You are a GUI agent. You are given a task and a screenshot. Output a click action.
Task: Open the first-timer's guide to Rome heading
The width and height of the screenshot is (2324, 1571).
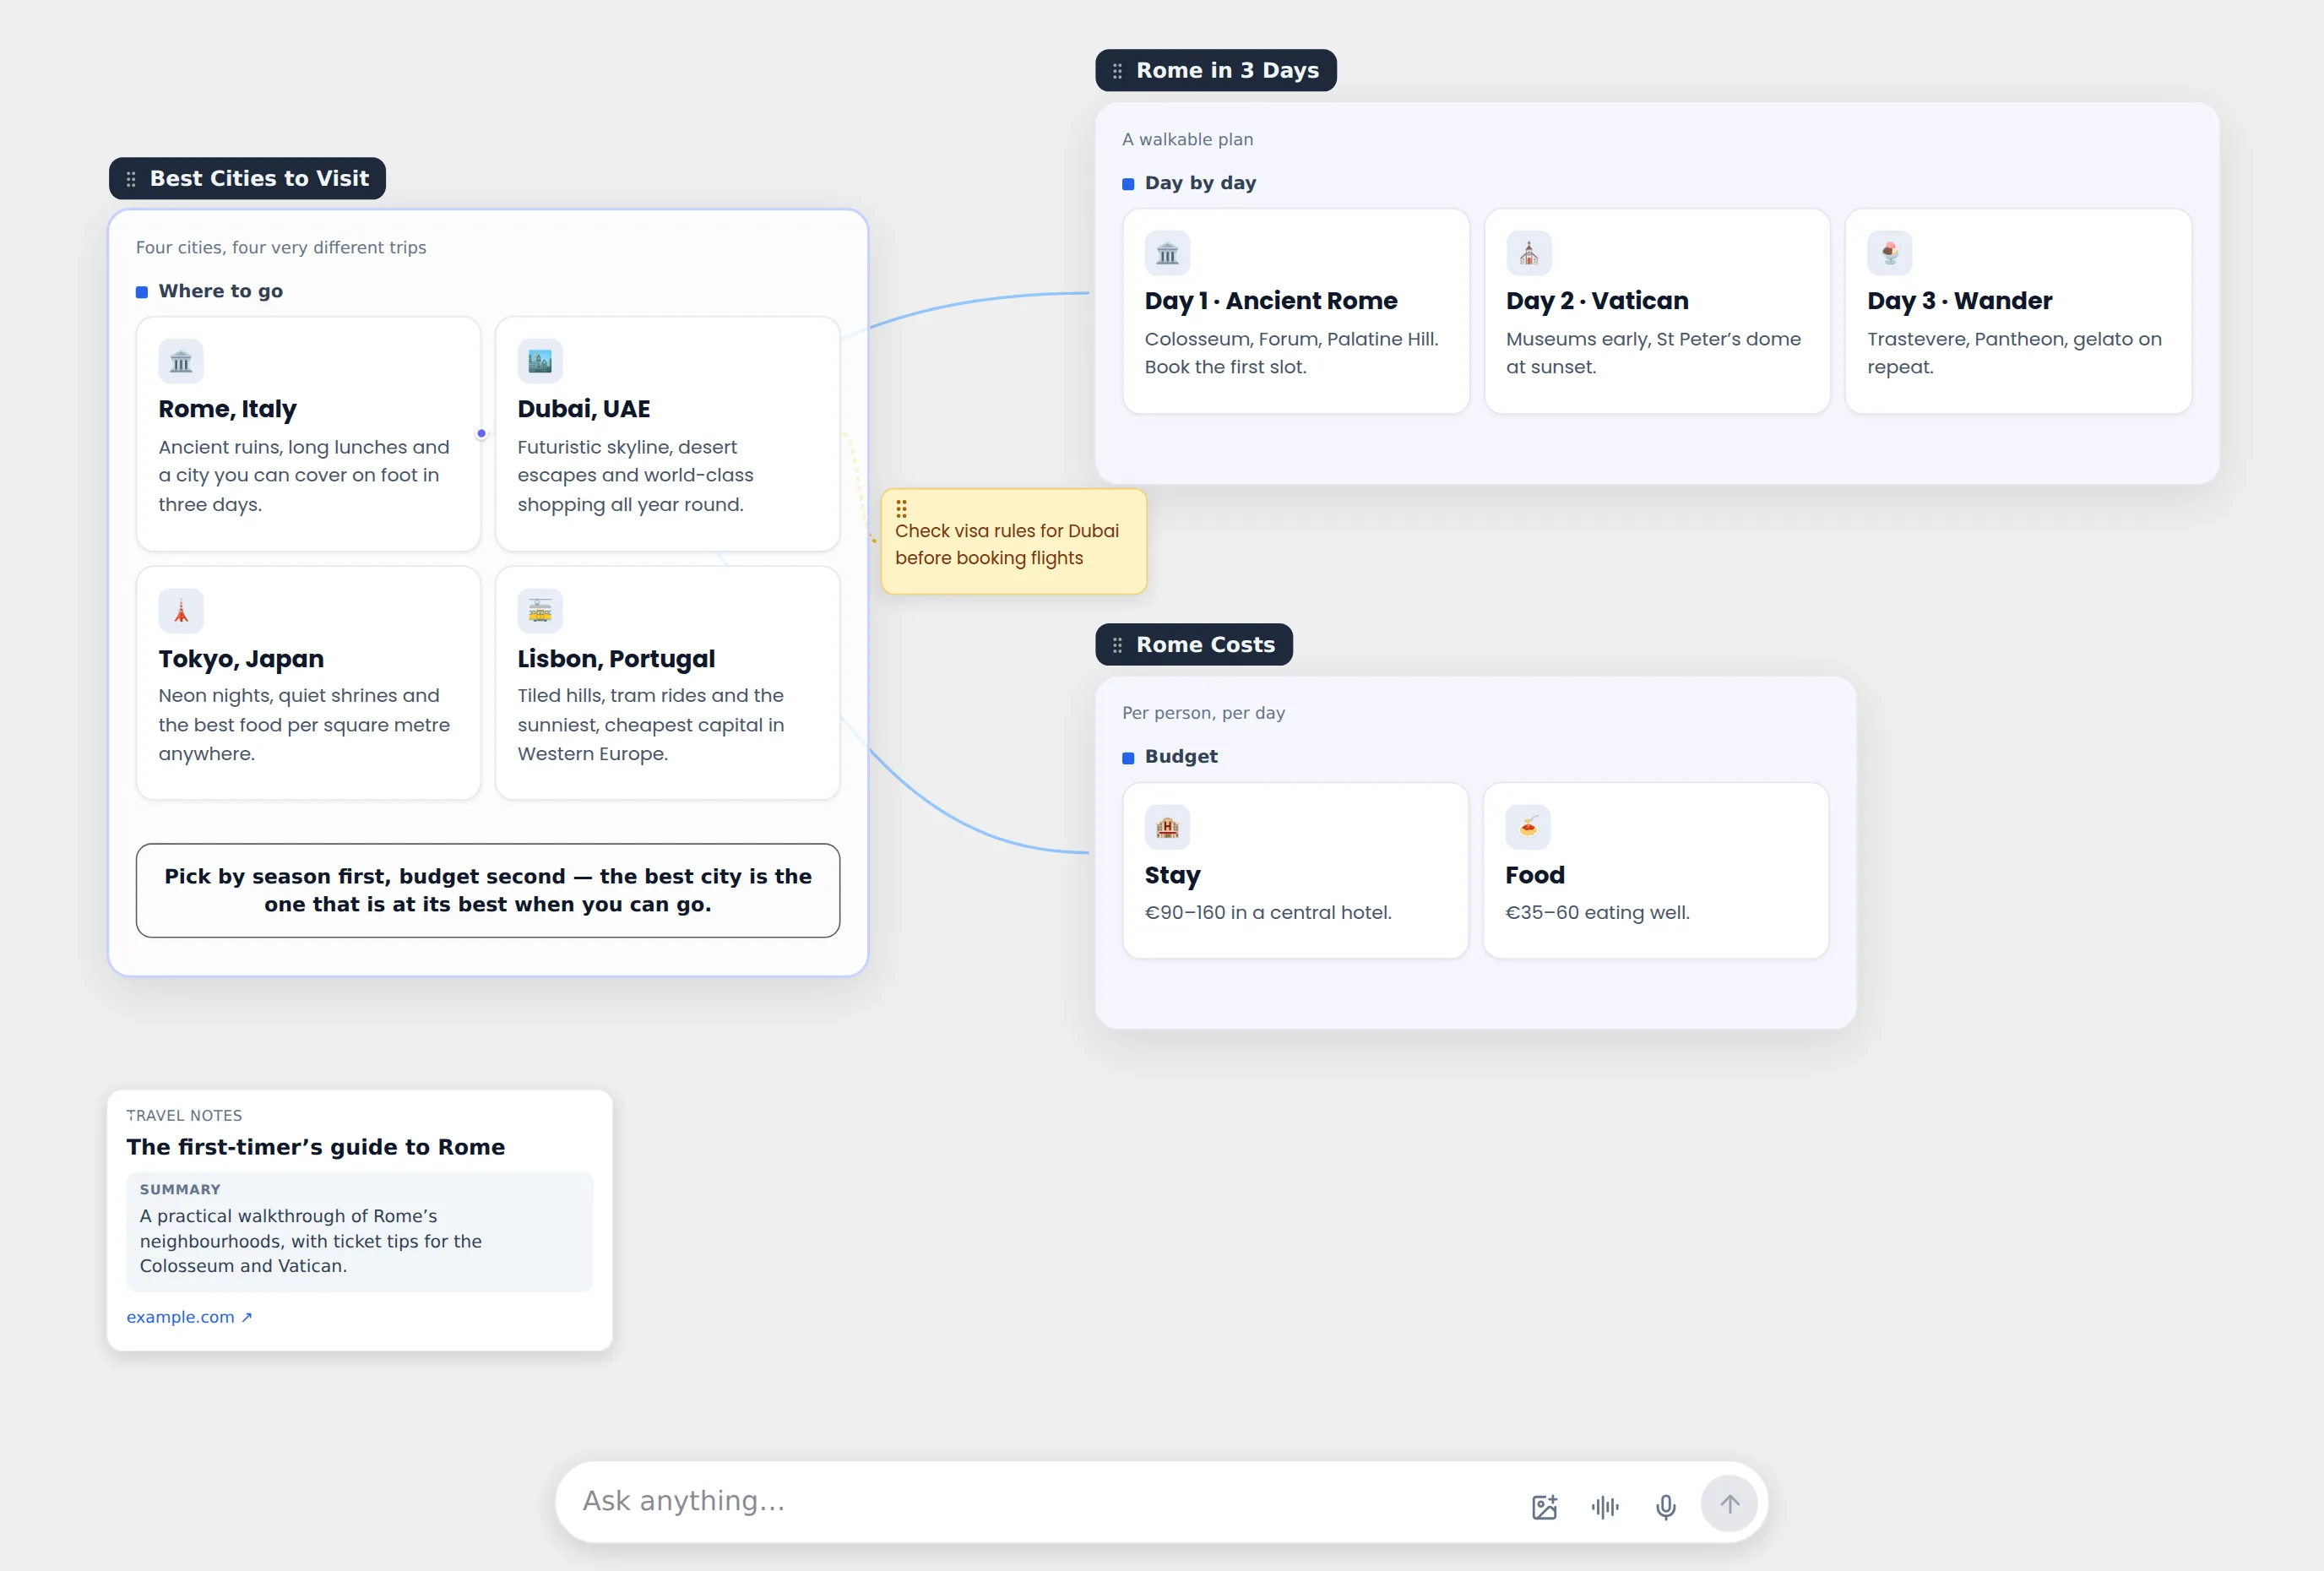[315, 1147]
